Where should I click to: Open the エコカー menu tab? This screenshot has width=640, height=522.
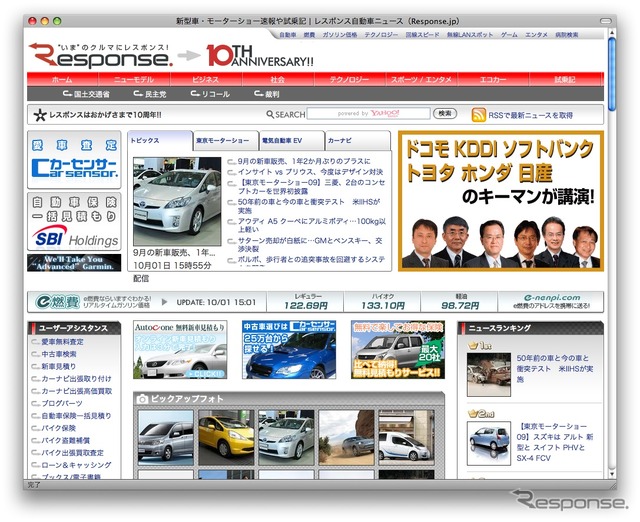493,80
